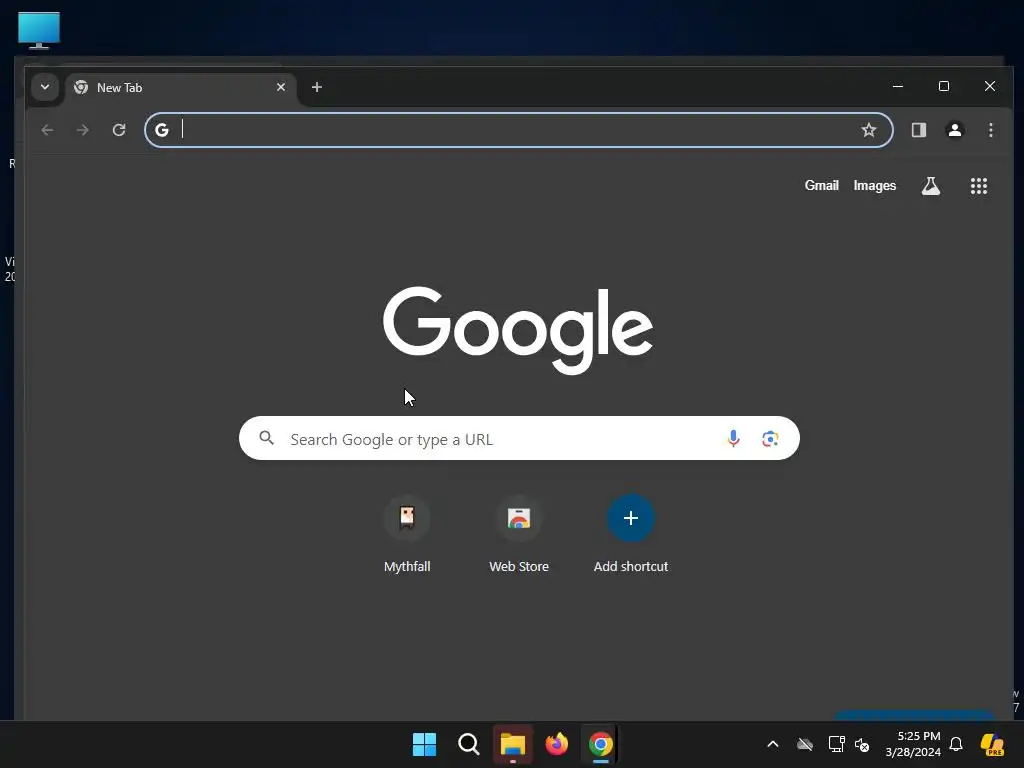This screenshot has height=768, width=1024.
Task: Open Windows taskbar search
Action: (x=468, y=744)
